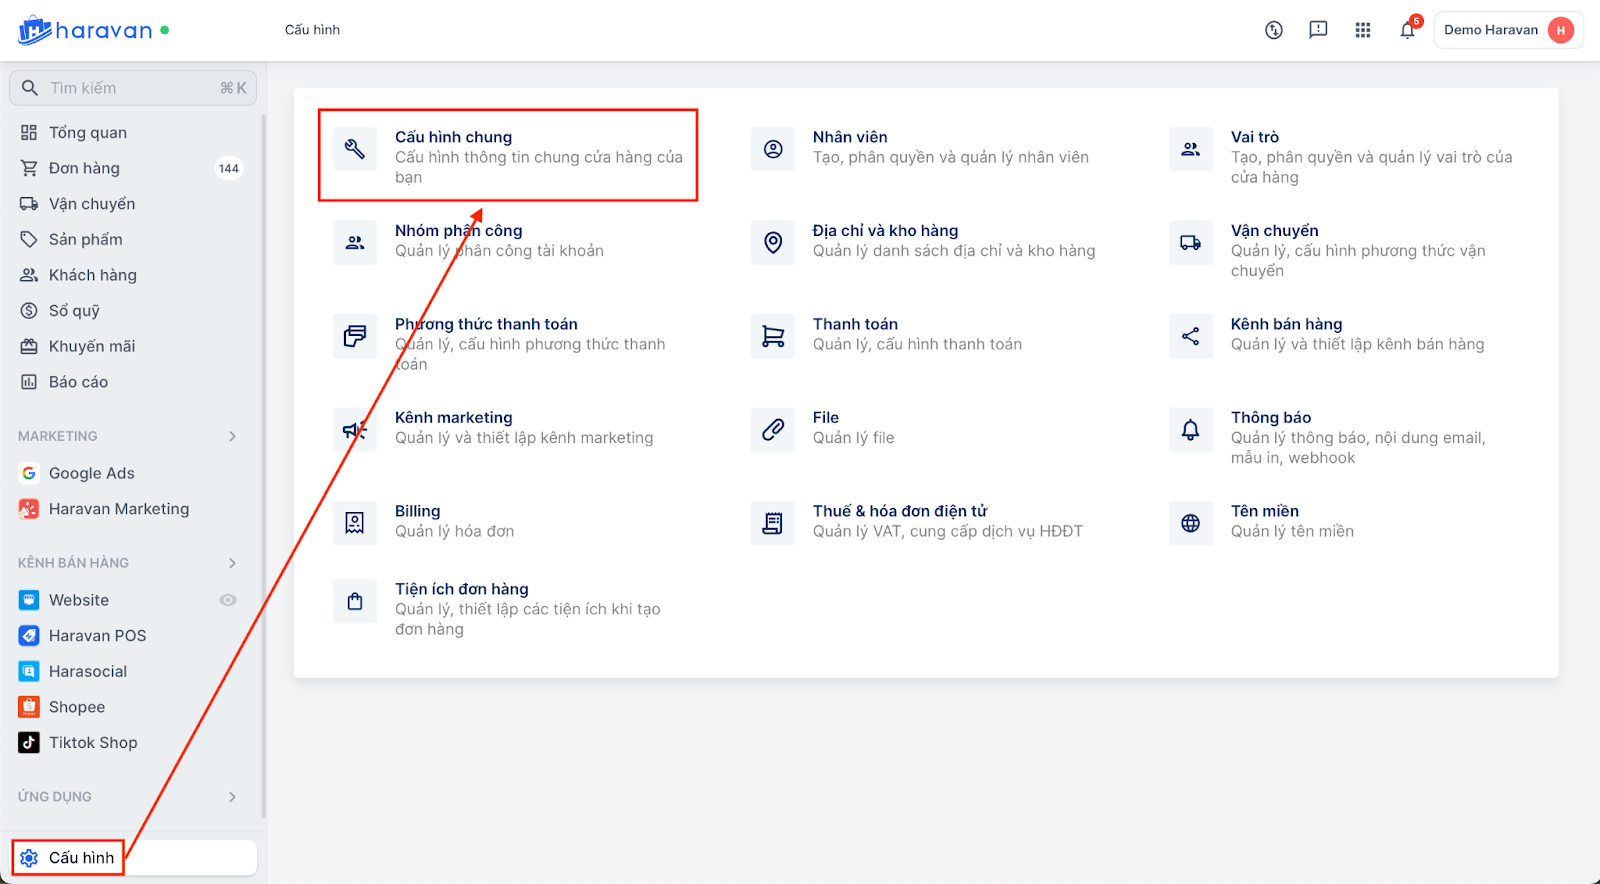Toggle the Website eye visibility icon
This screenshot has height=884, width=1600.
(228, 600)
